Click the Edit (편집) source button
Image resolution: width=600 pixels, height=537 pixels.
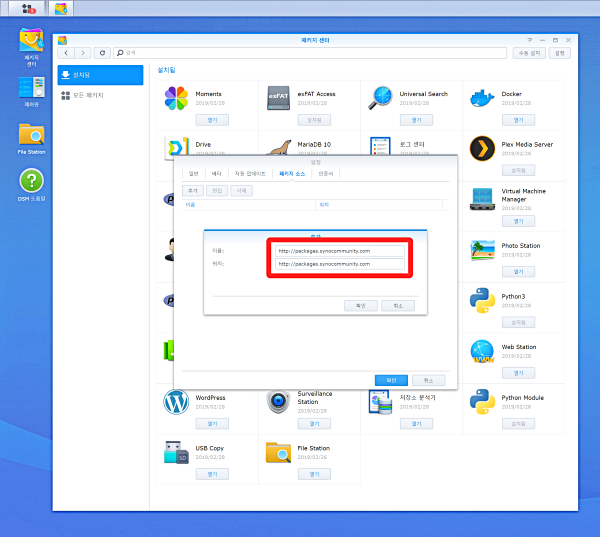pyautogui.click(x=217, y=191)
